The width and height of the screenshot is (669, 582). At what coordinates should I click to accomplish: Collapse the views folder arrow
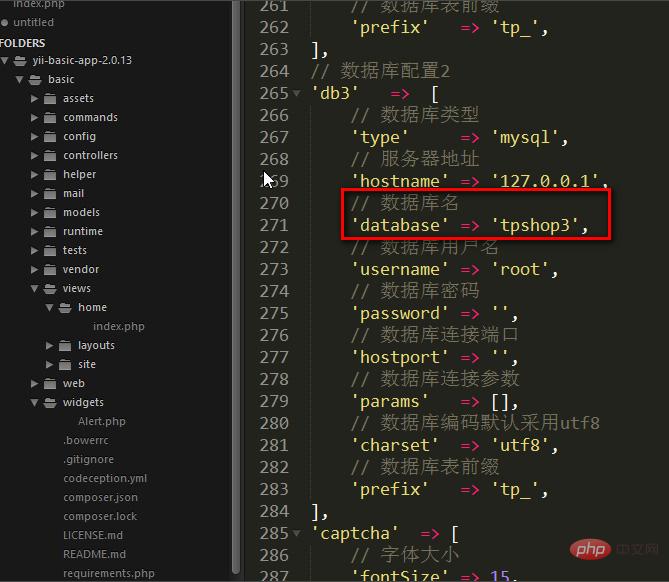coord(35,288)
